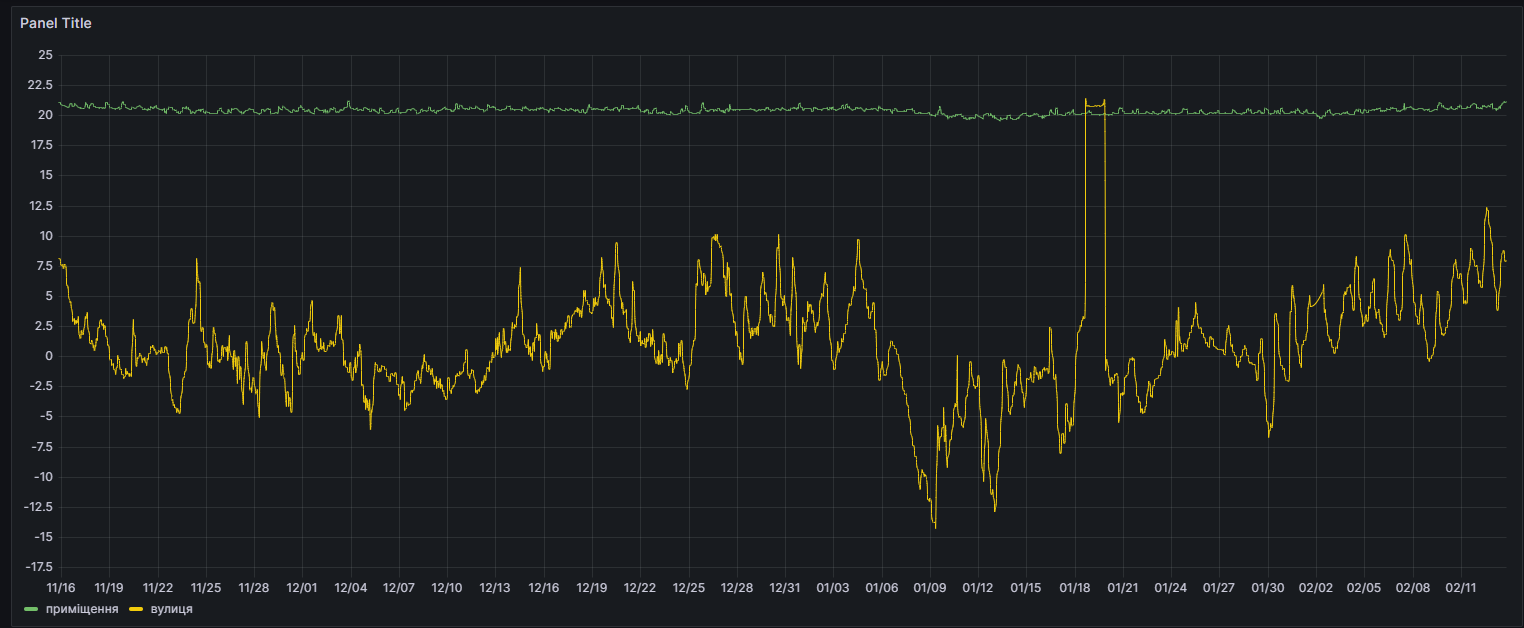Click the 01/30 x-axis date label
The height and width of the screenshot is (628, 1524).
tap(1268, 588)
